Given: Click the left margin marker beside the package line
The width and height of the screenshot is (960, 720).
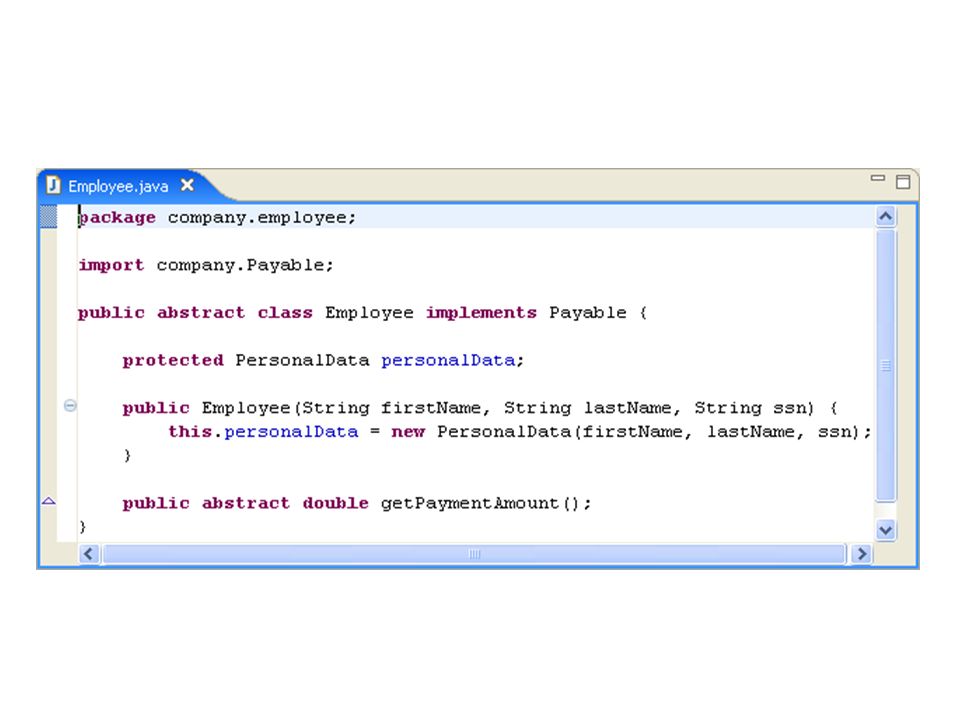Looking at the screenshot, I should point(48,217).
